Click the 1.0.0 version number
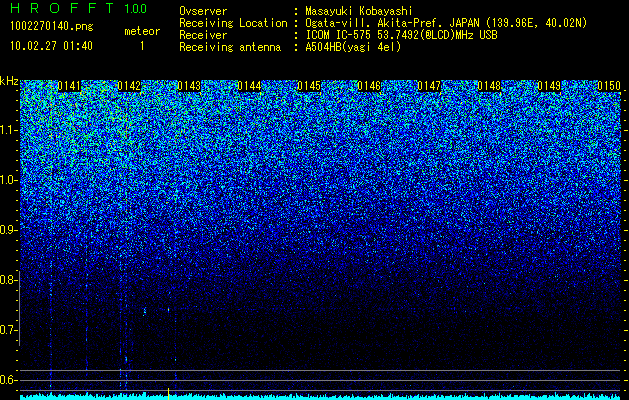629x400 pixels. [136, 8]
